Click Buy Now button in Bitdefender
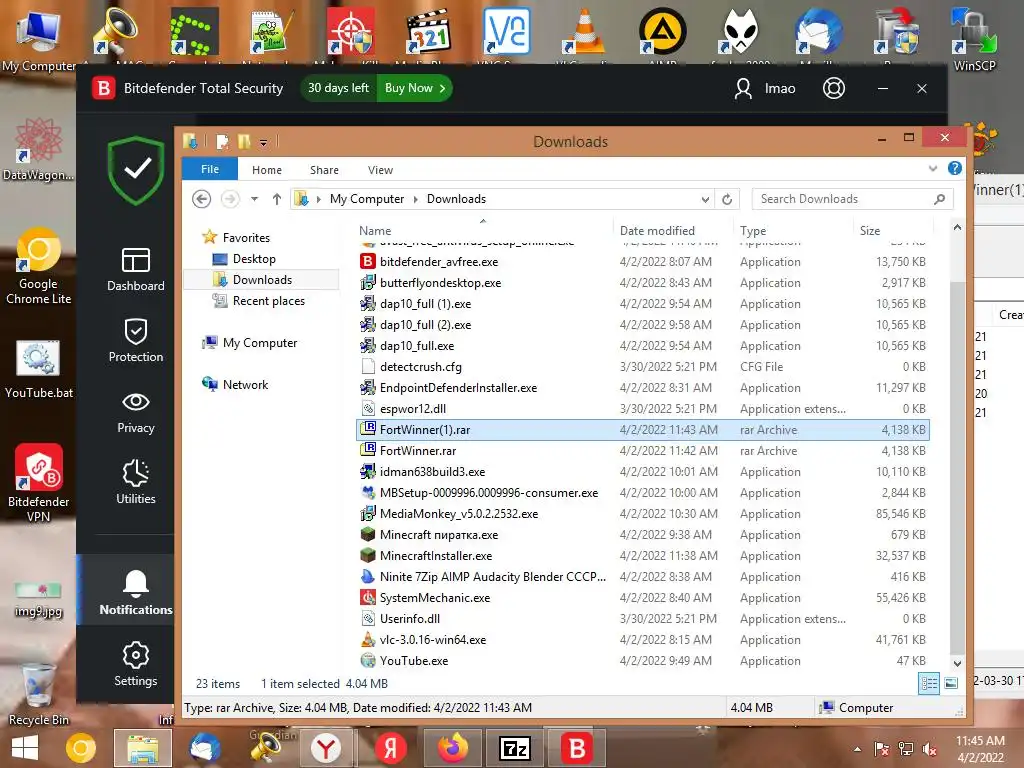Screen dimensions: 1024x768 pos(415,88)
